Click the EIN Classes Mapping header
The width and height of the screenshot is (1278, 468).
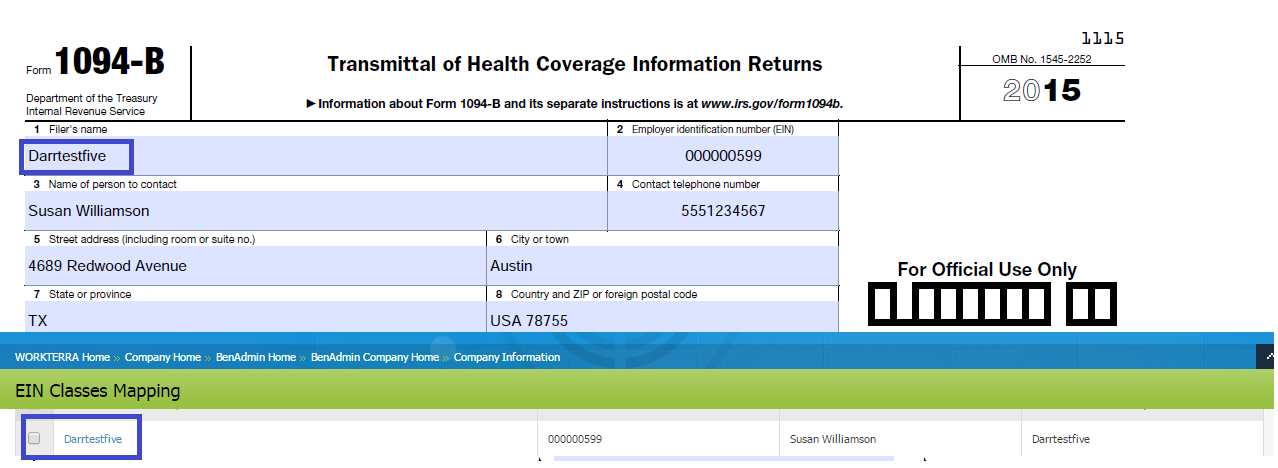98,391
